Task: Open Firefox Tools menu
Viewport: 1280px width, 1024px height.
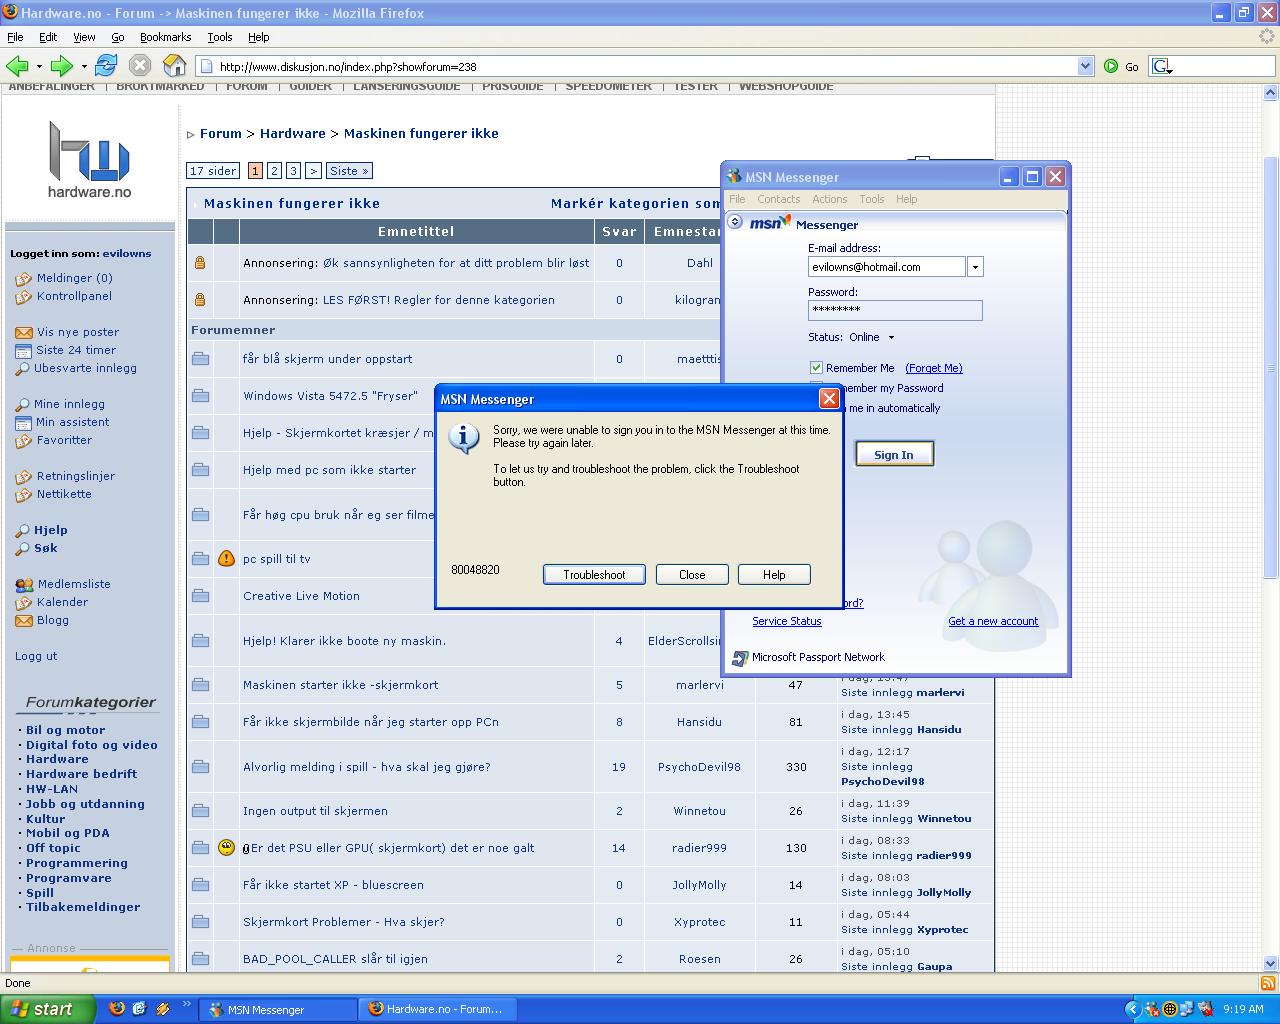Action: pyautogui.click(x=220, y=37)
